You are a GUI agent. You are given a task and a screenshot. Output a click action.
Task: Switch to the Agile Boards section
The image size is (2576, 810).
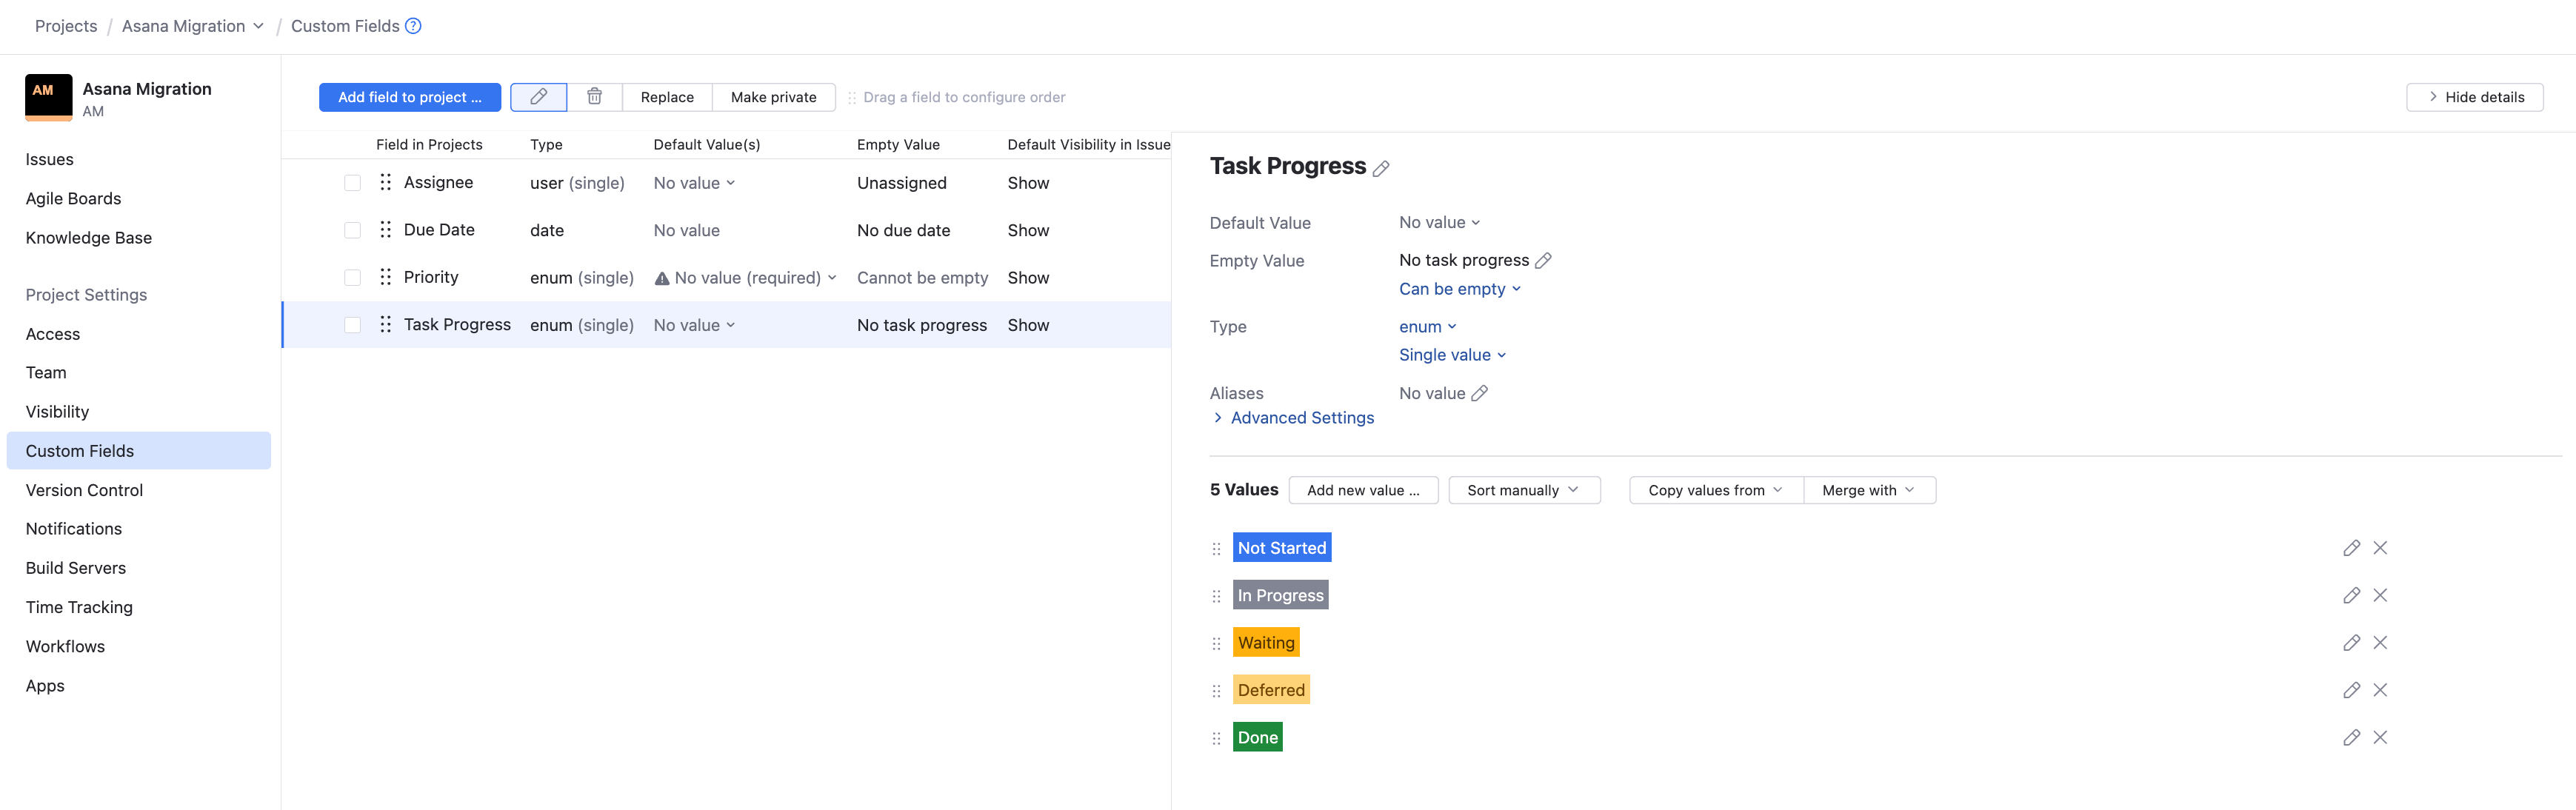point(73,198)
